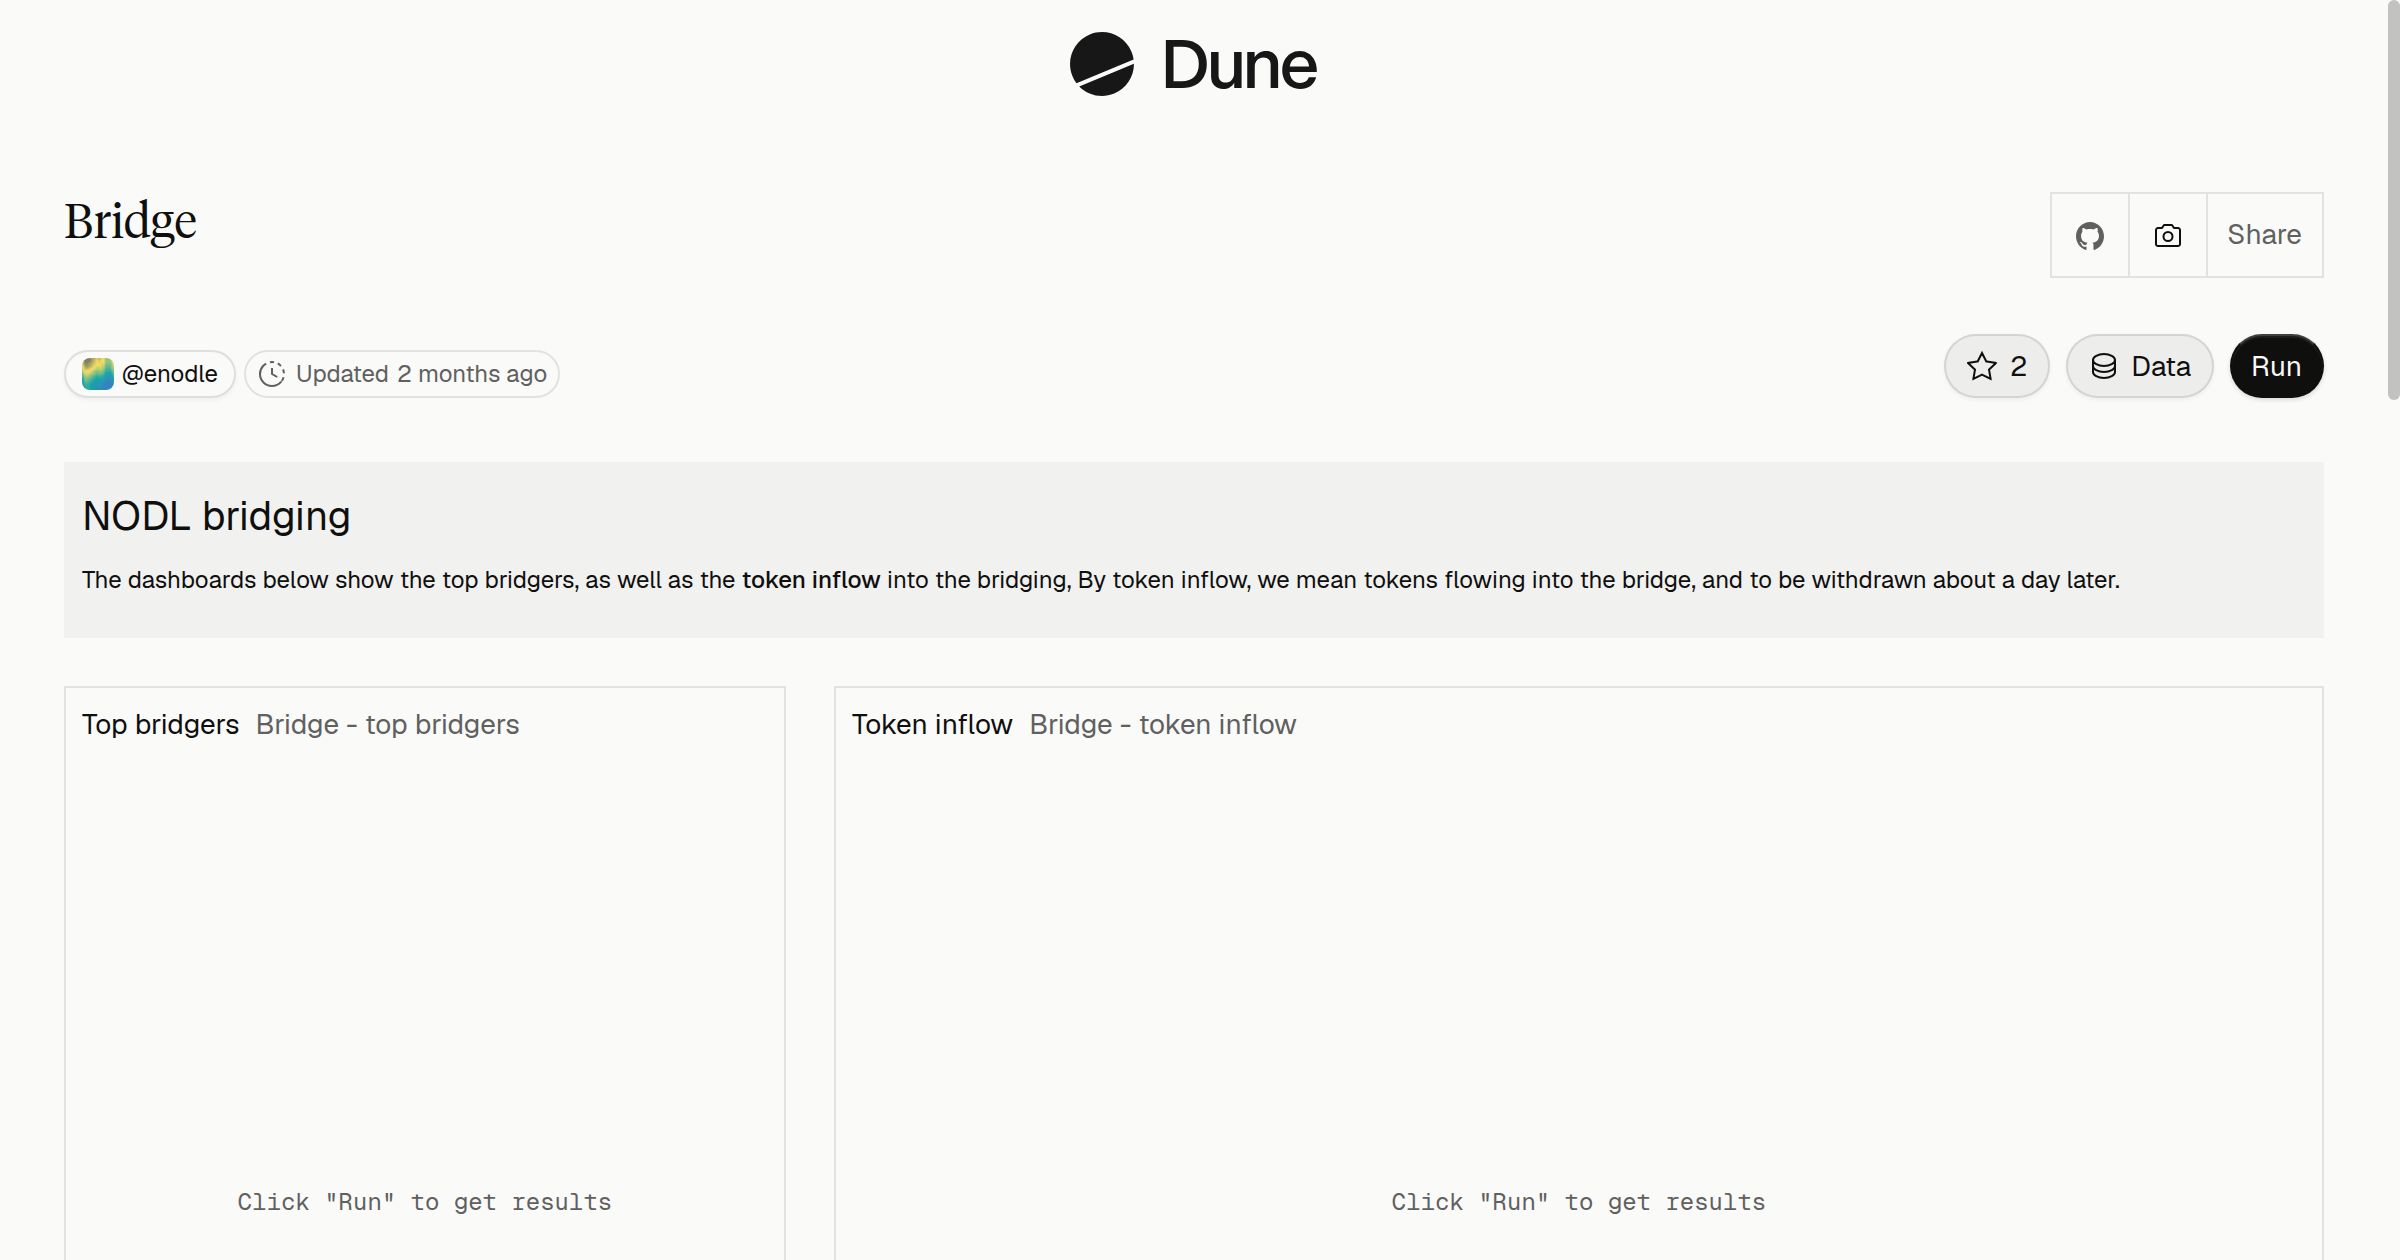Open the Bridge - top bridgers query link
Image resolution: width=2400 pixels, height=1260 pixels.
[387, 724]
